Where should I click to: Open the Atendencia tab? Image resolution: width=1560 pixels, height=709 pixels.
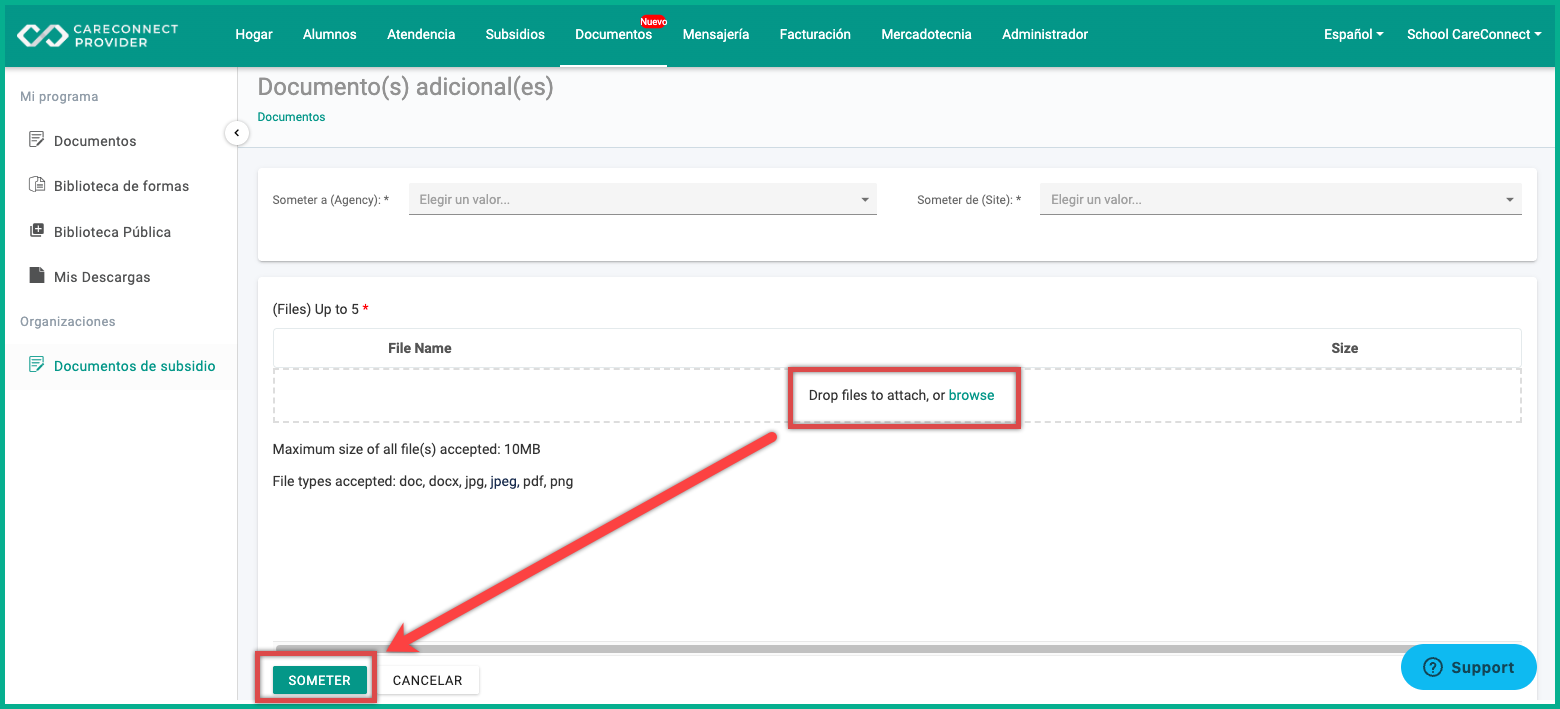pyautogui.click(x=421, y=34)
